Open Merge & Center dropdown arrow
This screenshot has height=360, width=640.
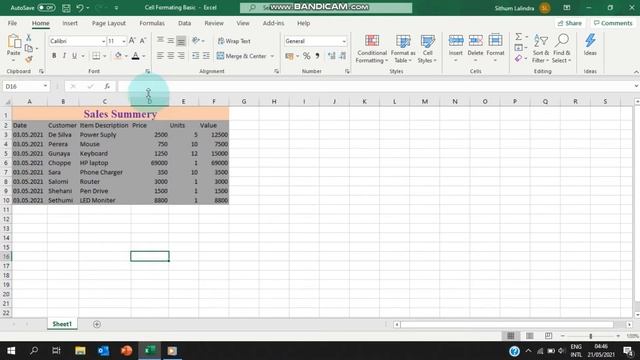click(x=272, y=56)
